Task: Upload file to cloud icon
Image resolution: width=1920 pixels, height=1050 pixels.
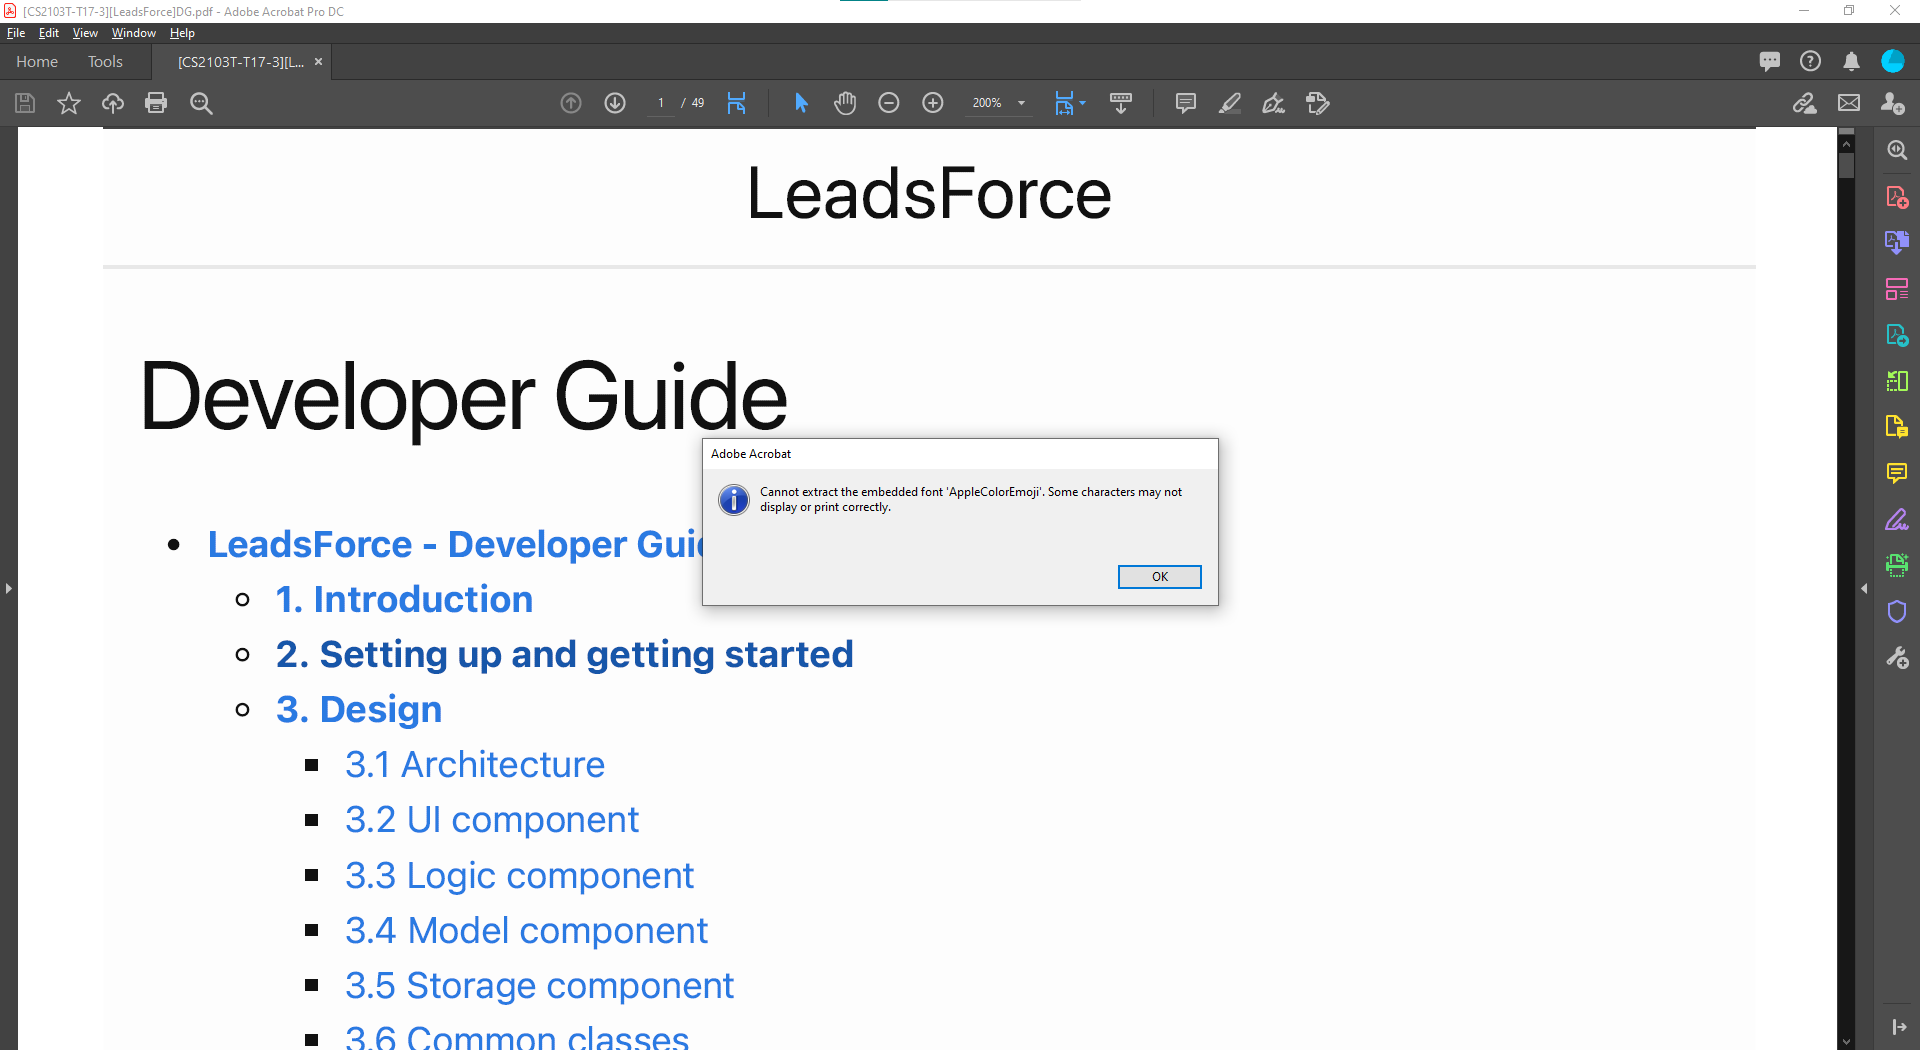Action: [x=113, y=103]
